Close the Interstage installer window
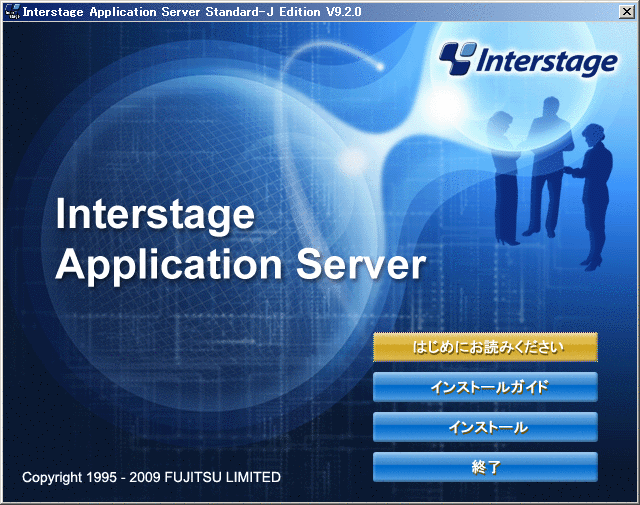The image size is (640, 505). [626, 12]
